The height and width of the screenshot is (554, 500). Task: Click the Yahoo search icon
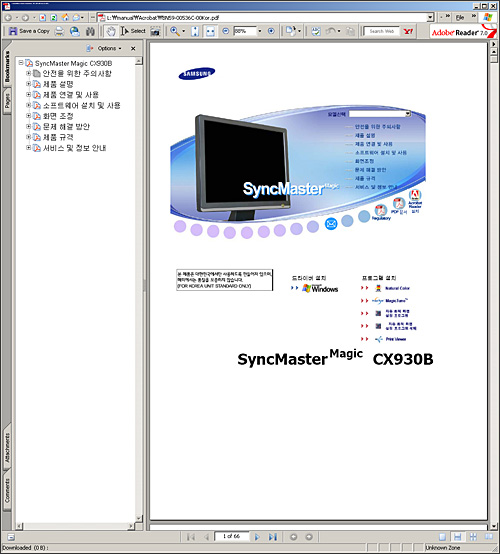408,31
